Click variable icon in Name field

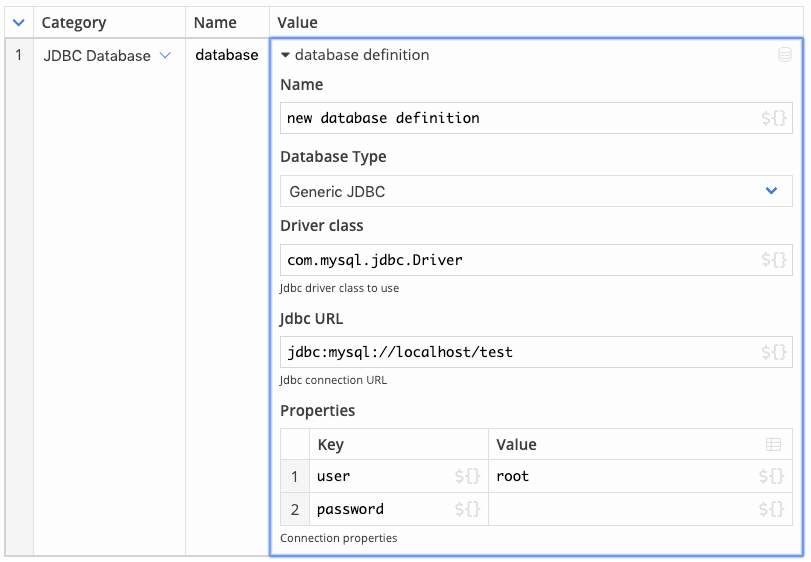point(774,118)
